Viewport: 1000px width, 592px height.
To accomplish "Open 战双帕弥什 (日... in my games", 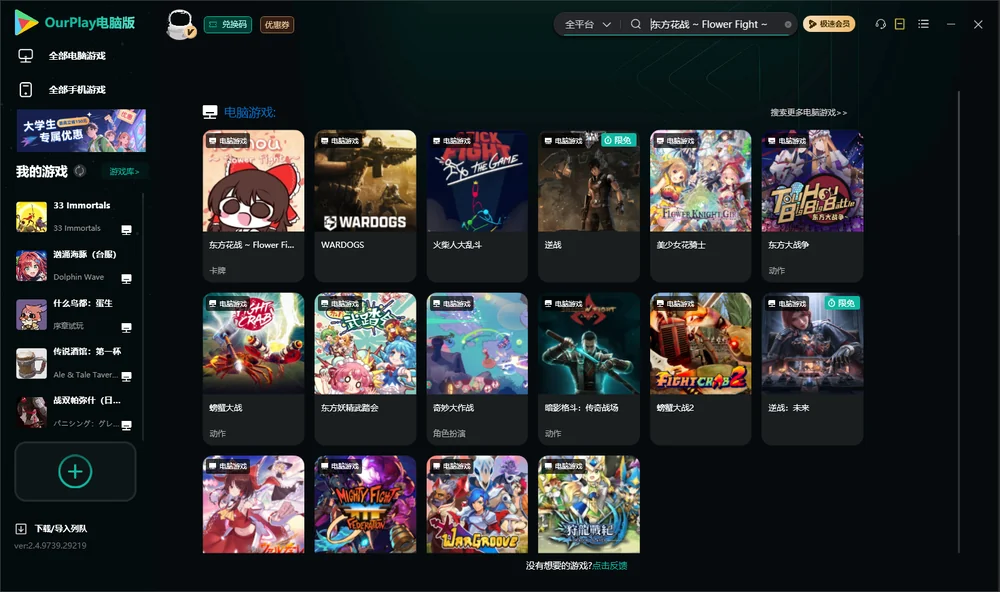I will point(75,412).
